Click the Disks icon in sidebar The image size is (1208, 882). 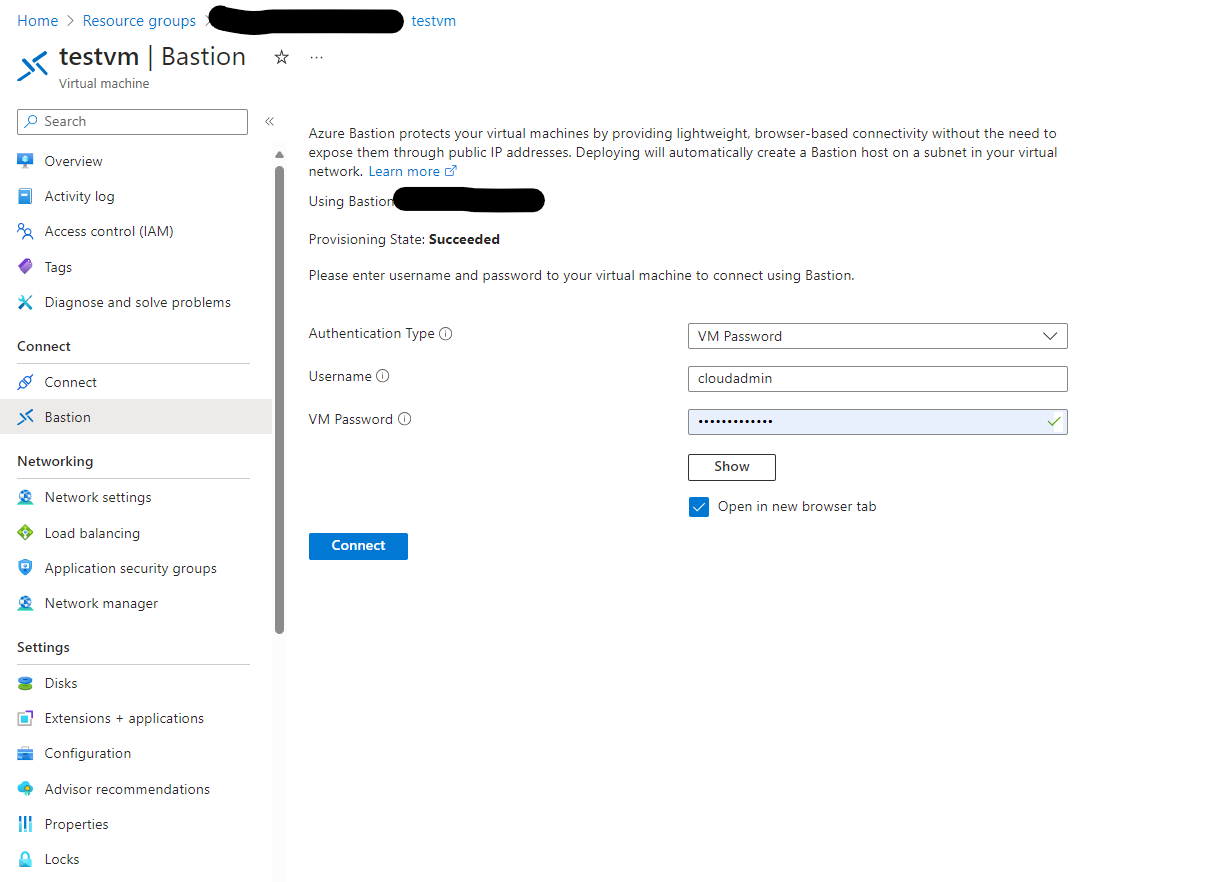26,684
